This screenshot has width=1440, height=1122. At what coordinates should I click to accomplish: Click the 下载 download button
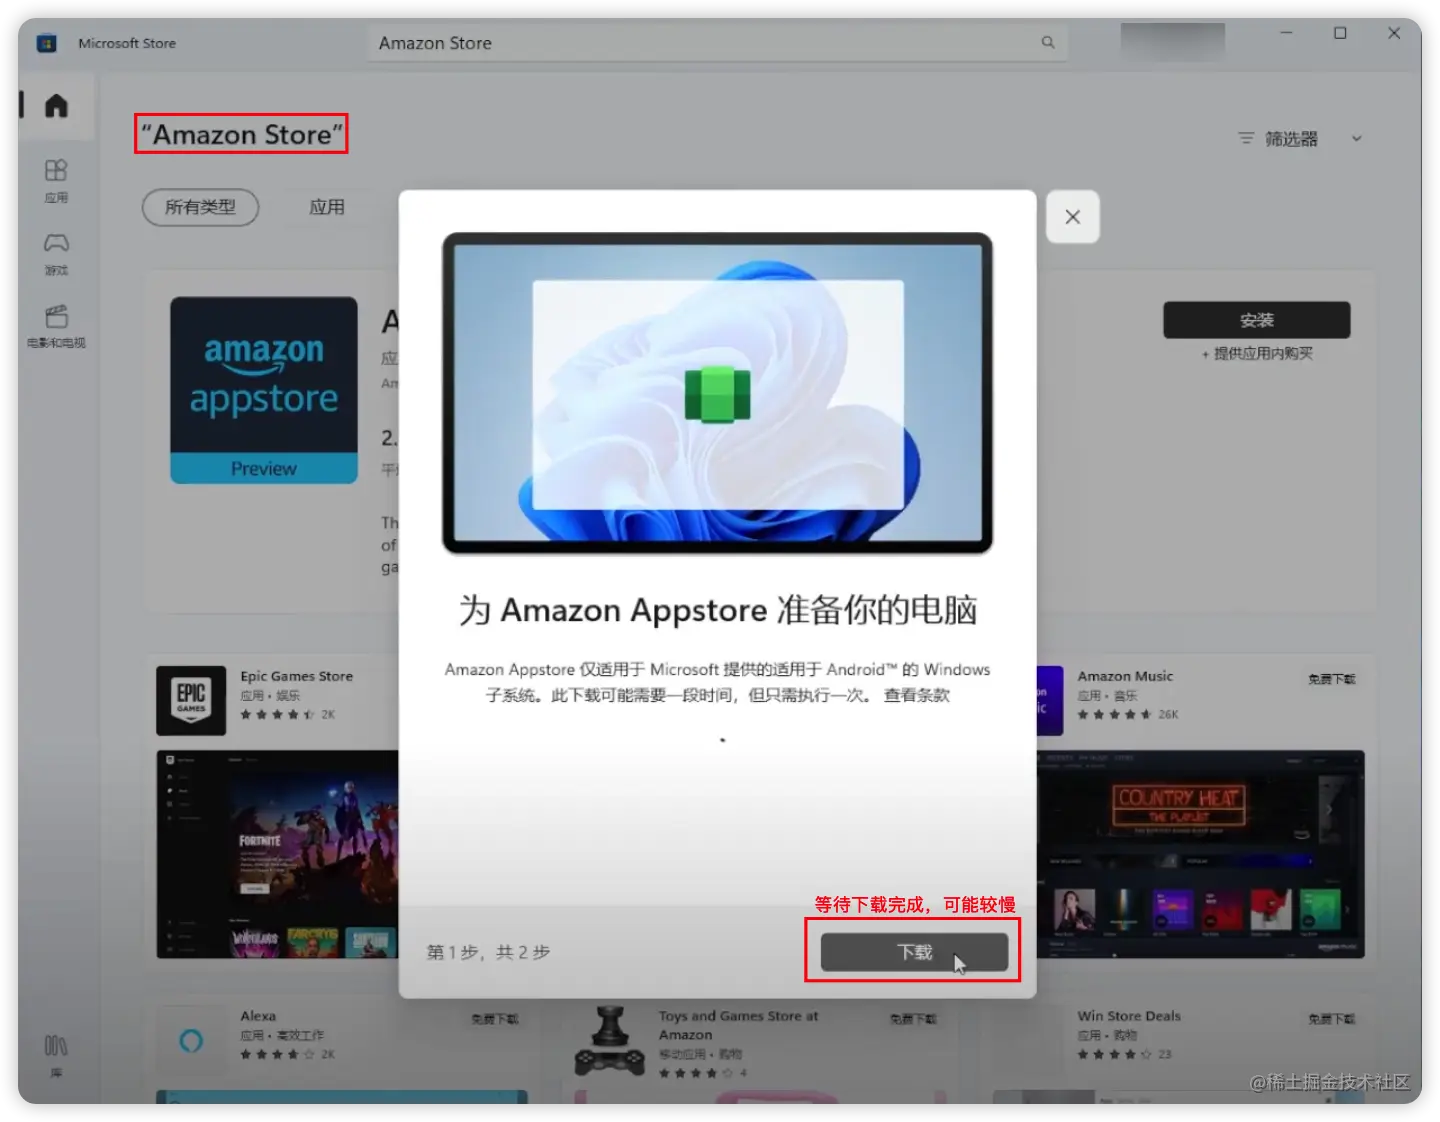point(914,952)
